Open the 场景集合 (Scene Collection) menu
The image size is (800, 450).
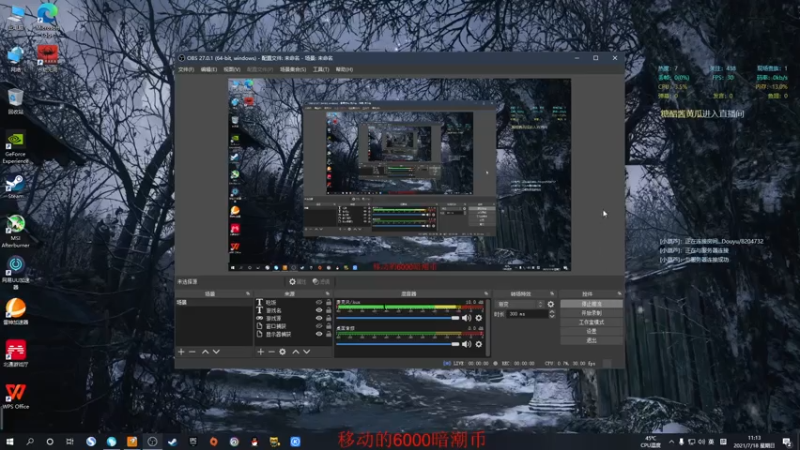click(x=292, y=69)
